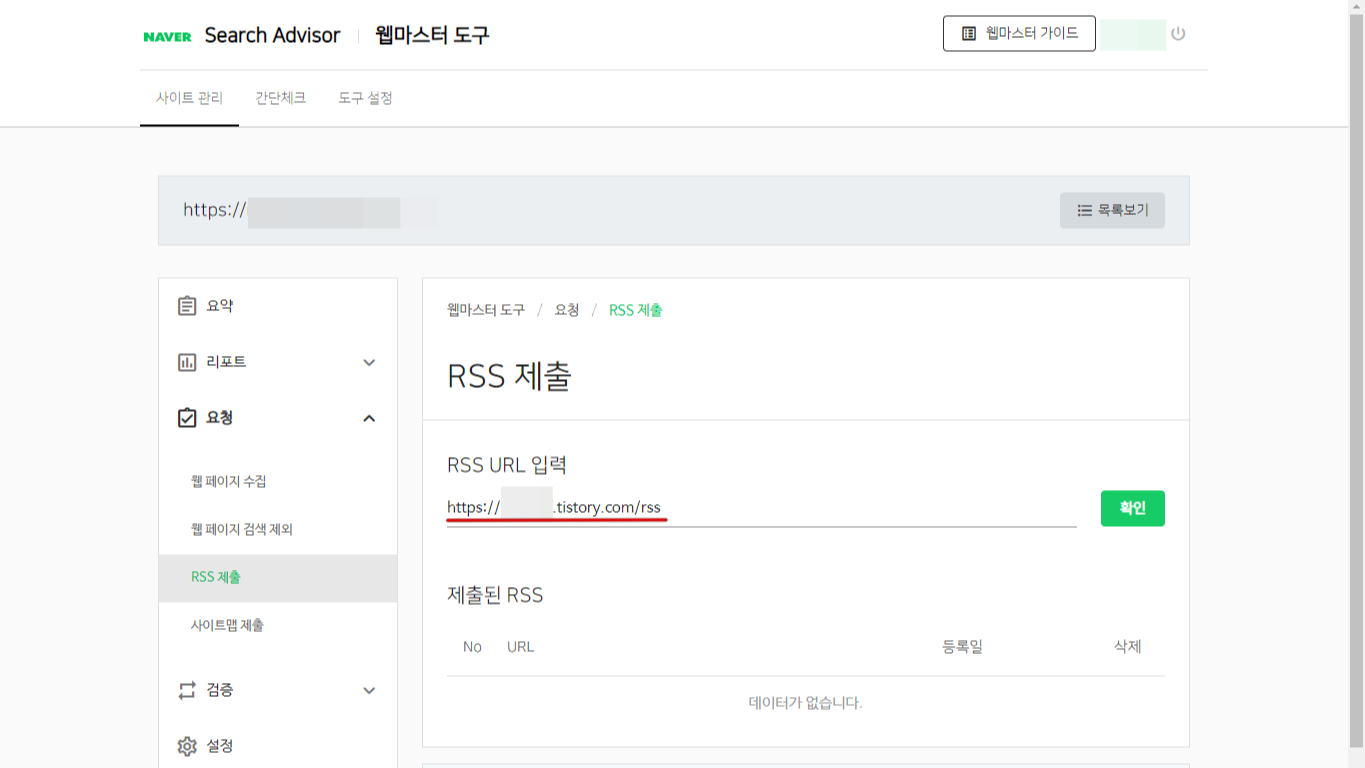Click the 목록보기 button
This screenshot has width=1365, height=768.
click(1112, 210)
